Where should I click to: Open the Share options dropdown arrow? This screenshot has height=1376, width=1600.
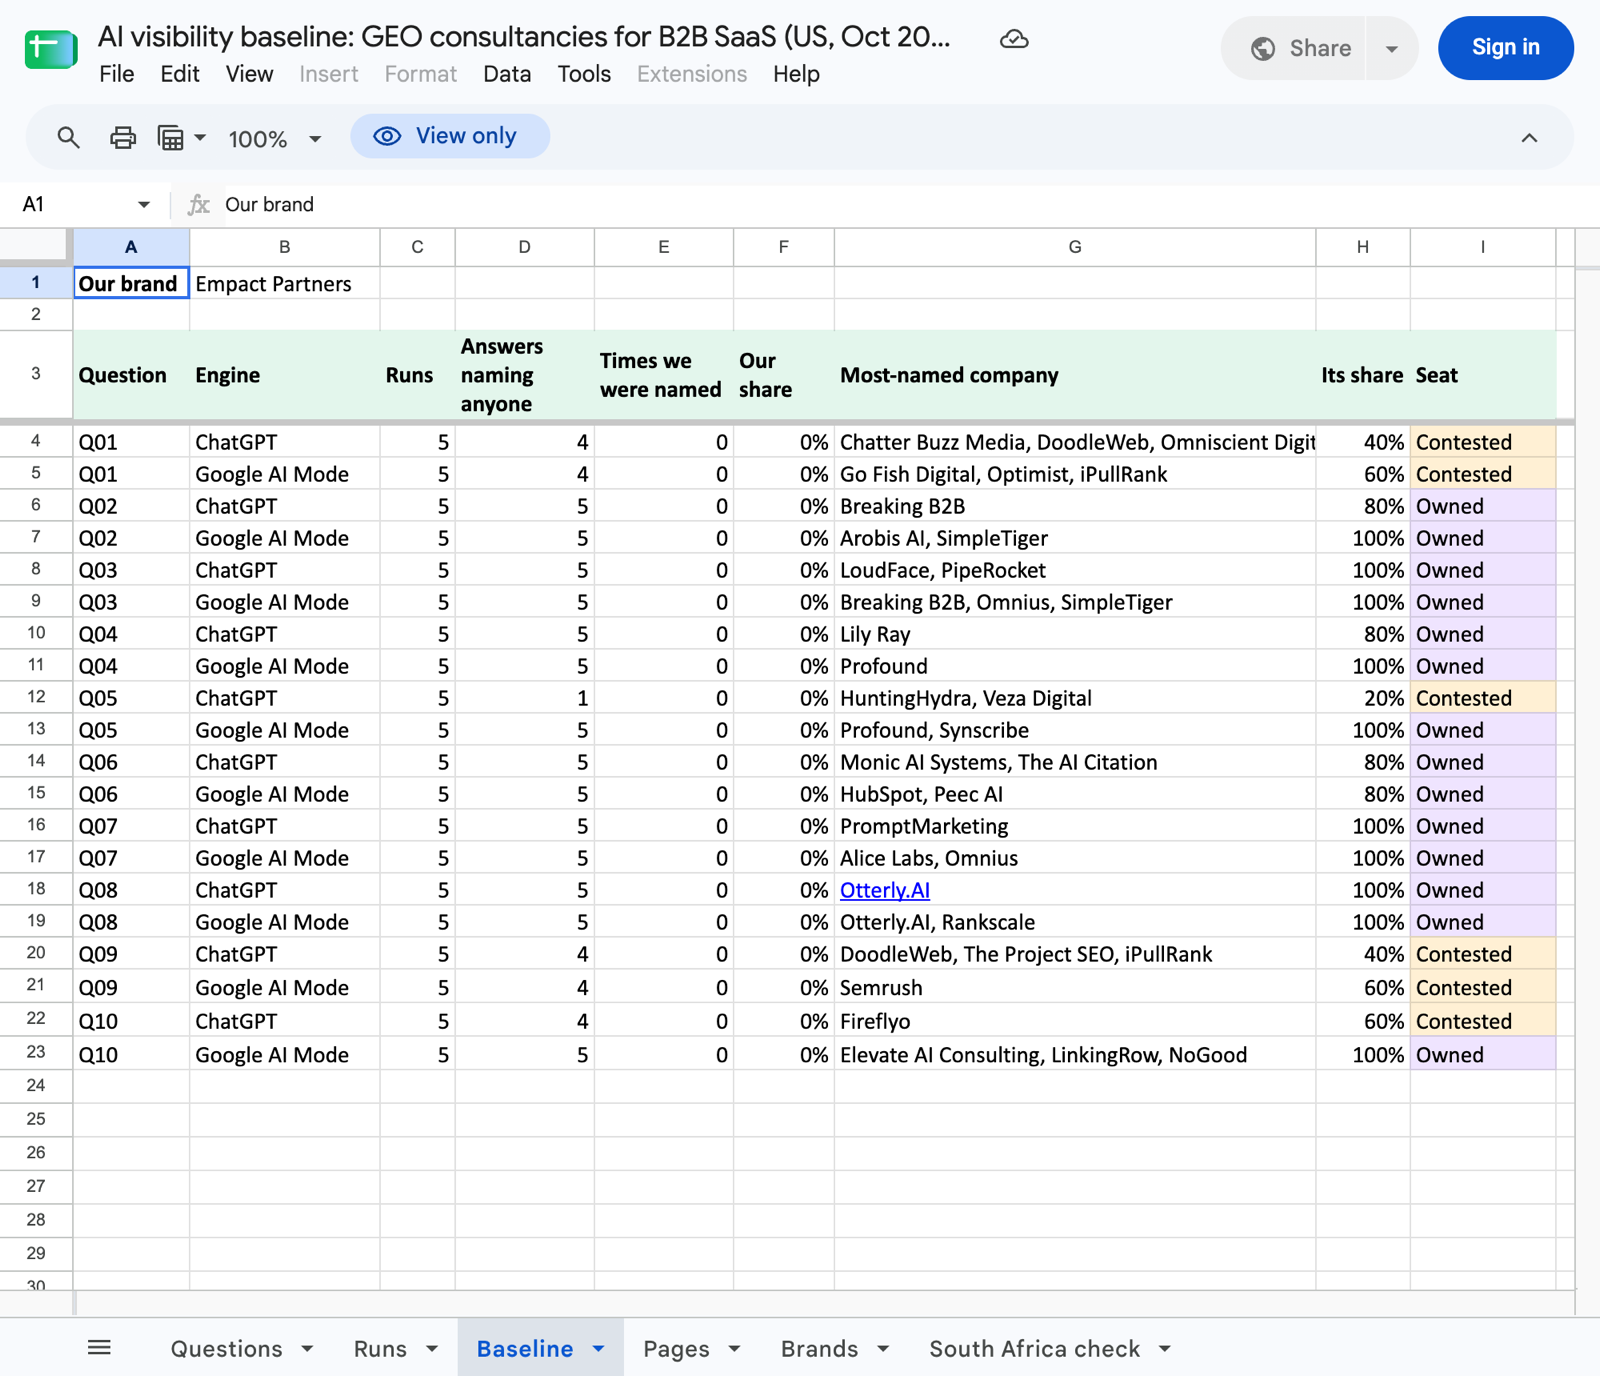[x=1392, y=48]
